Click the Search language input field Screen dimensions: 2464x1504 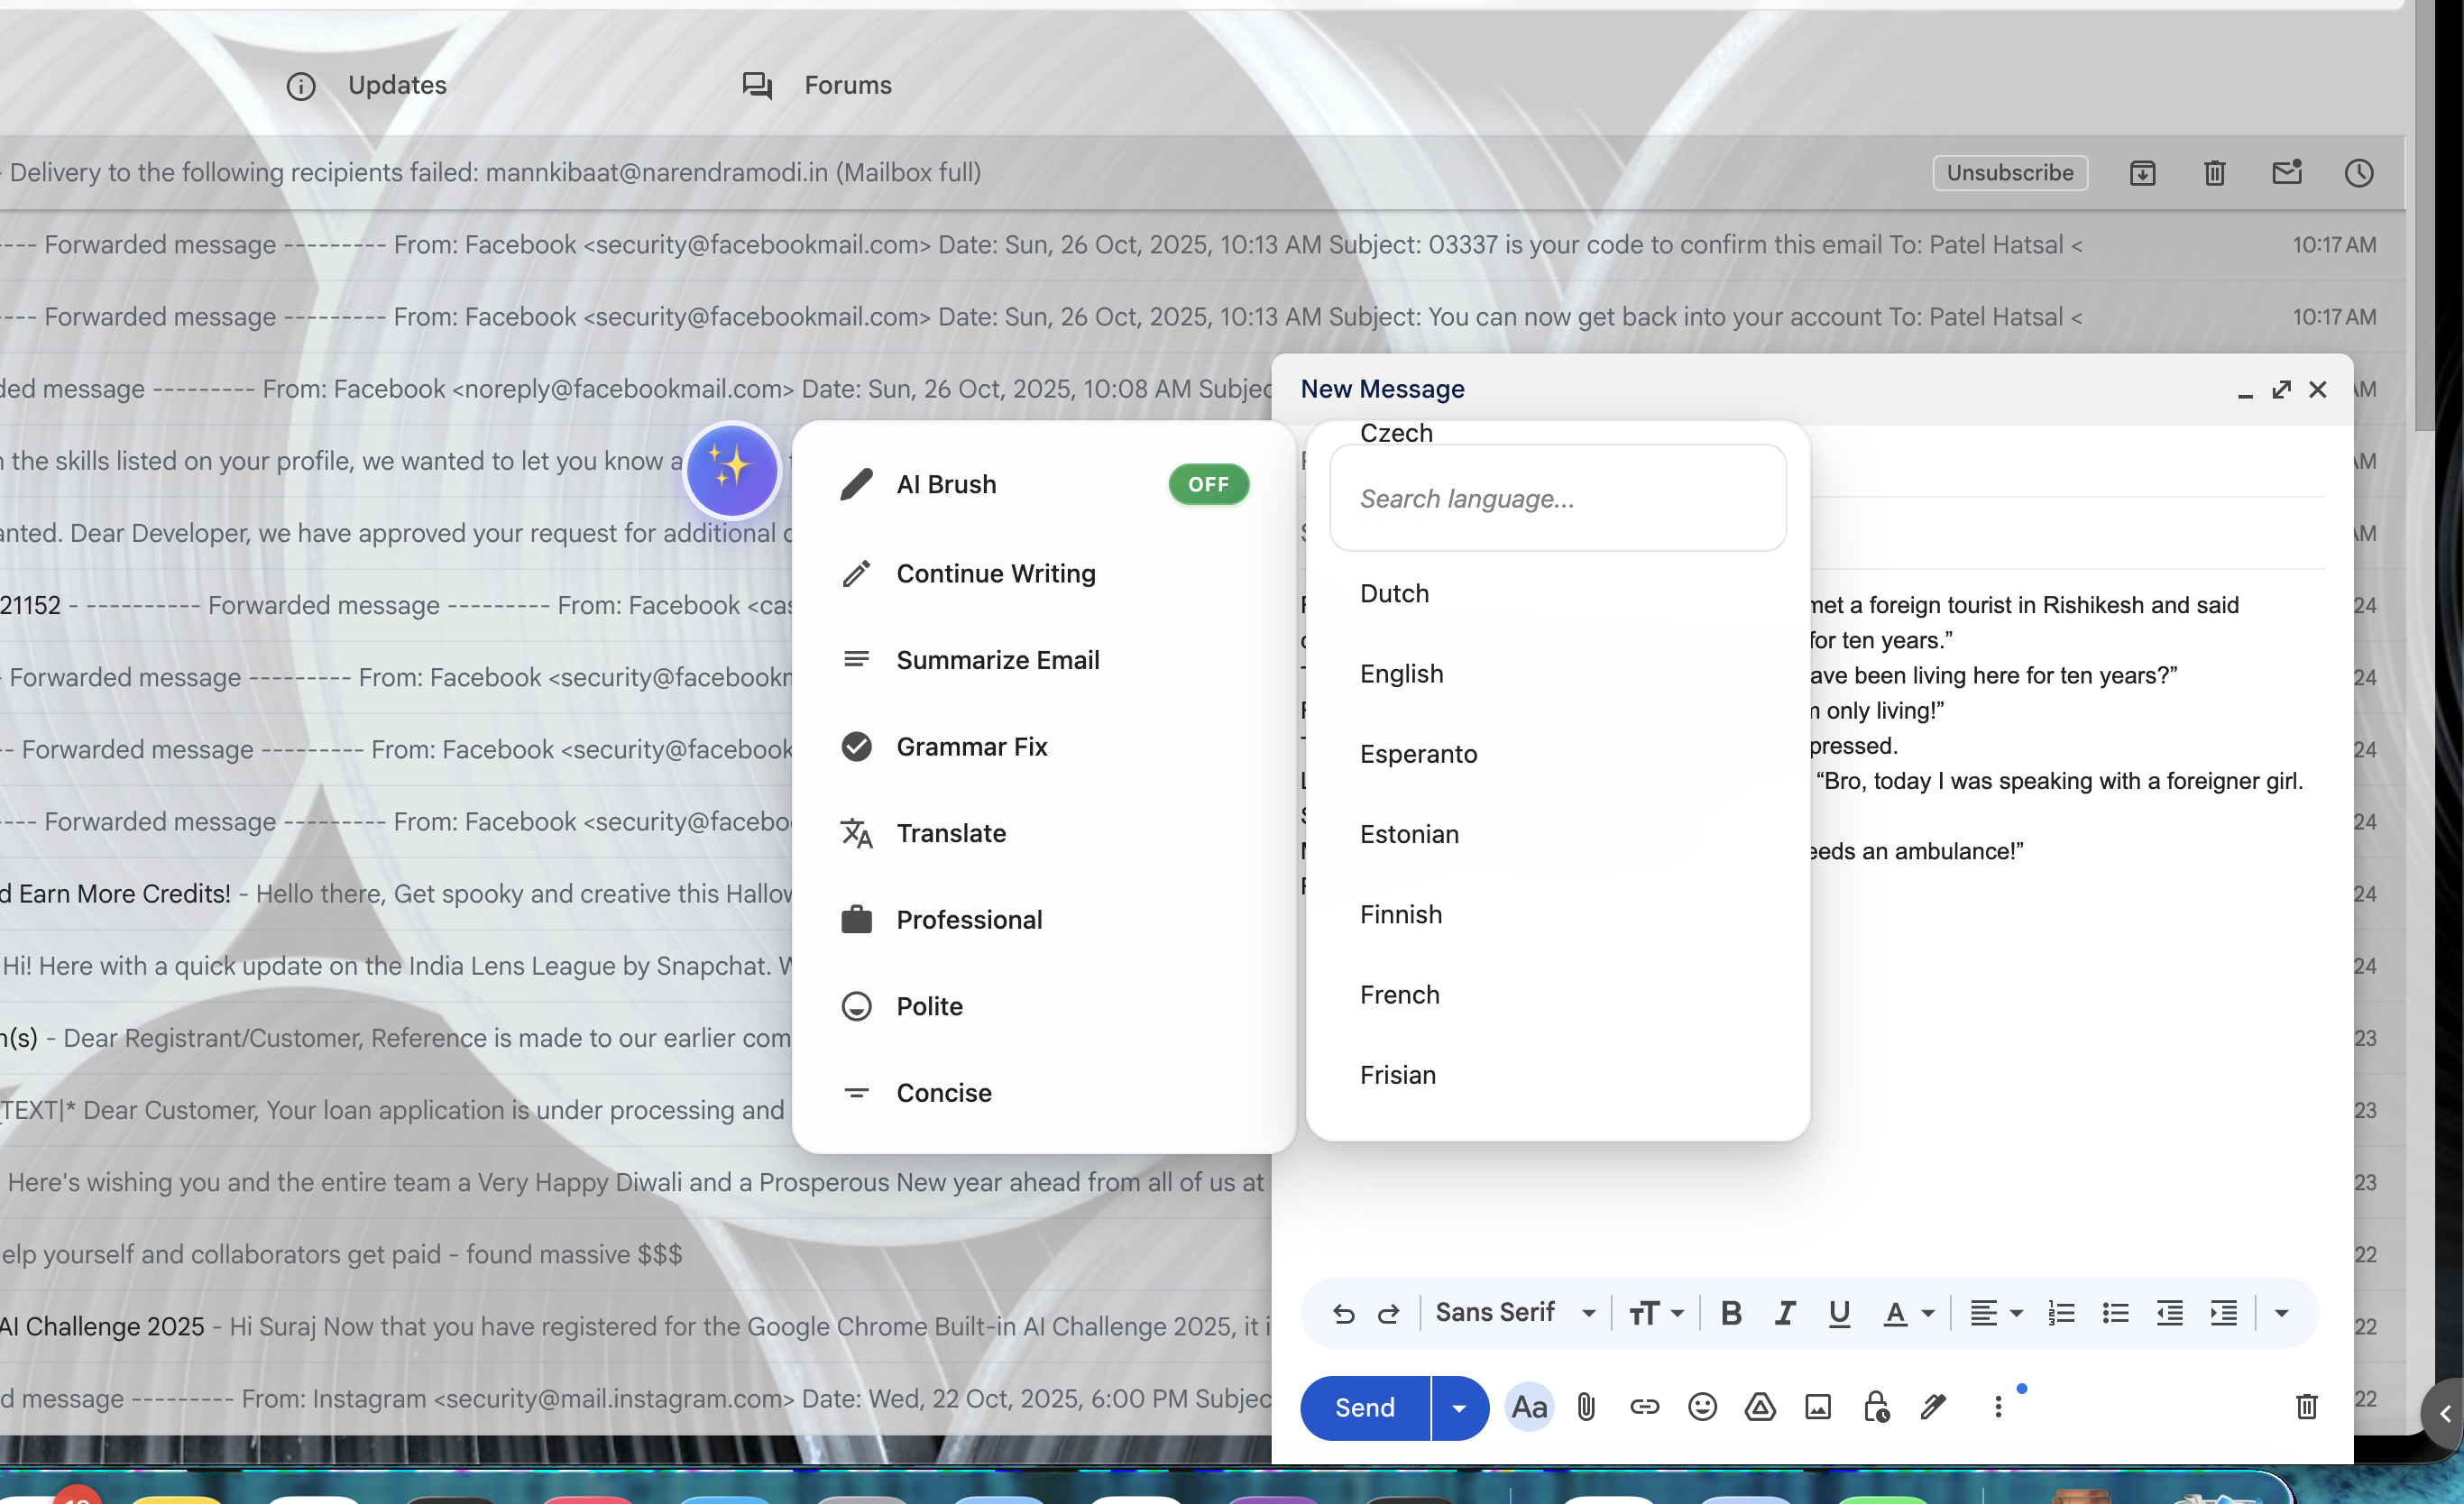click(x=1557, y=498)
